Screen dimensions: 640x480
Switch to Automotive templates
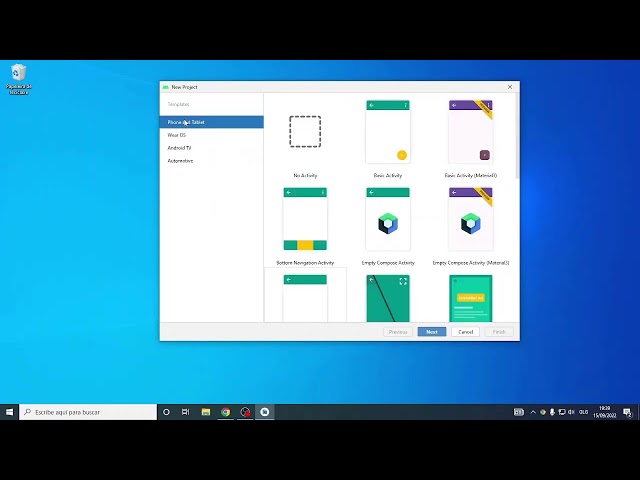[x=211, y=161]
